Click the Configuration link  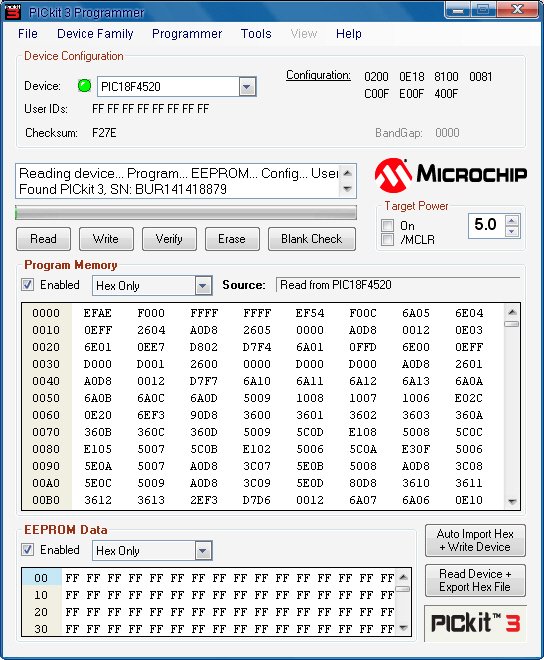(318, 75)
